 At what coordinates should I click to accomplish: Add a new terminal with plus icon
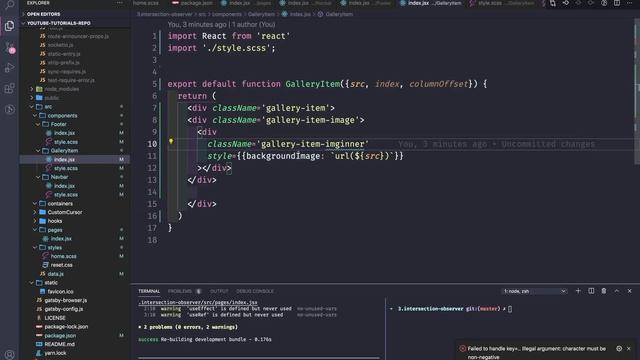pos(578,291)
